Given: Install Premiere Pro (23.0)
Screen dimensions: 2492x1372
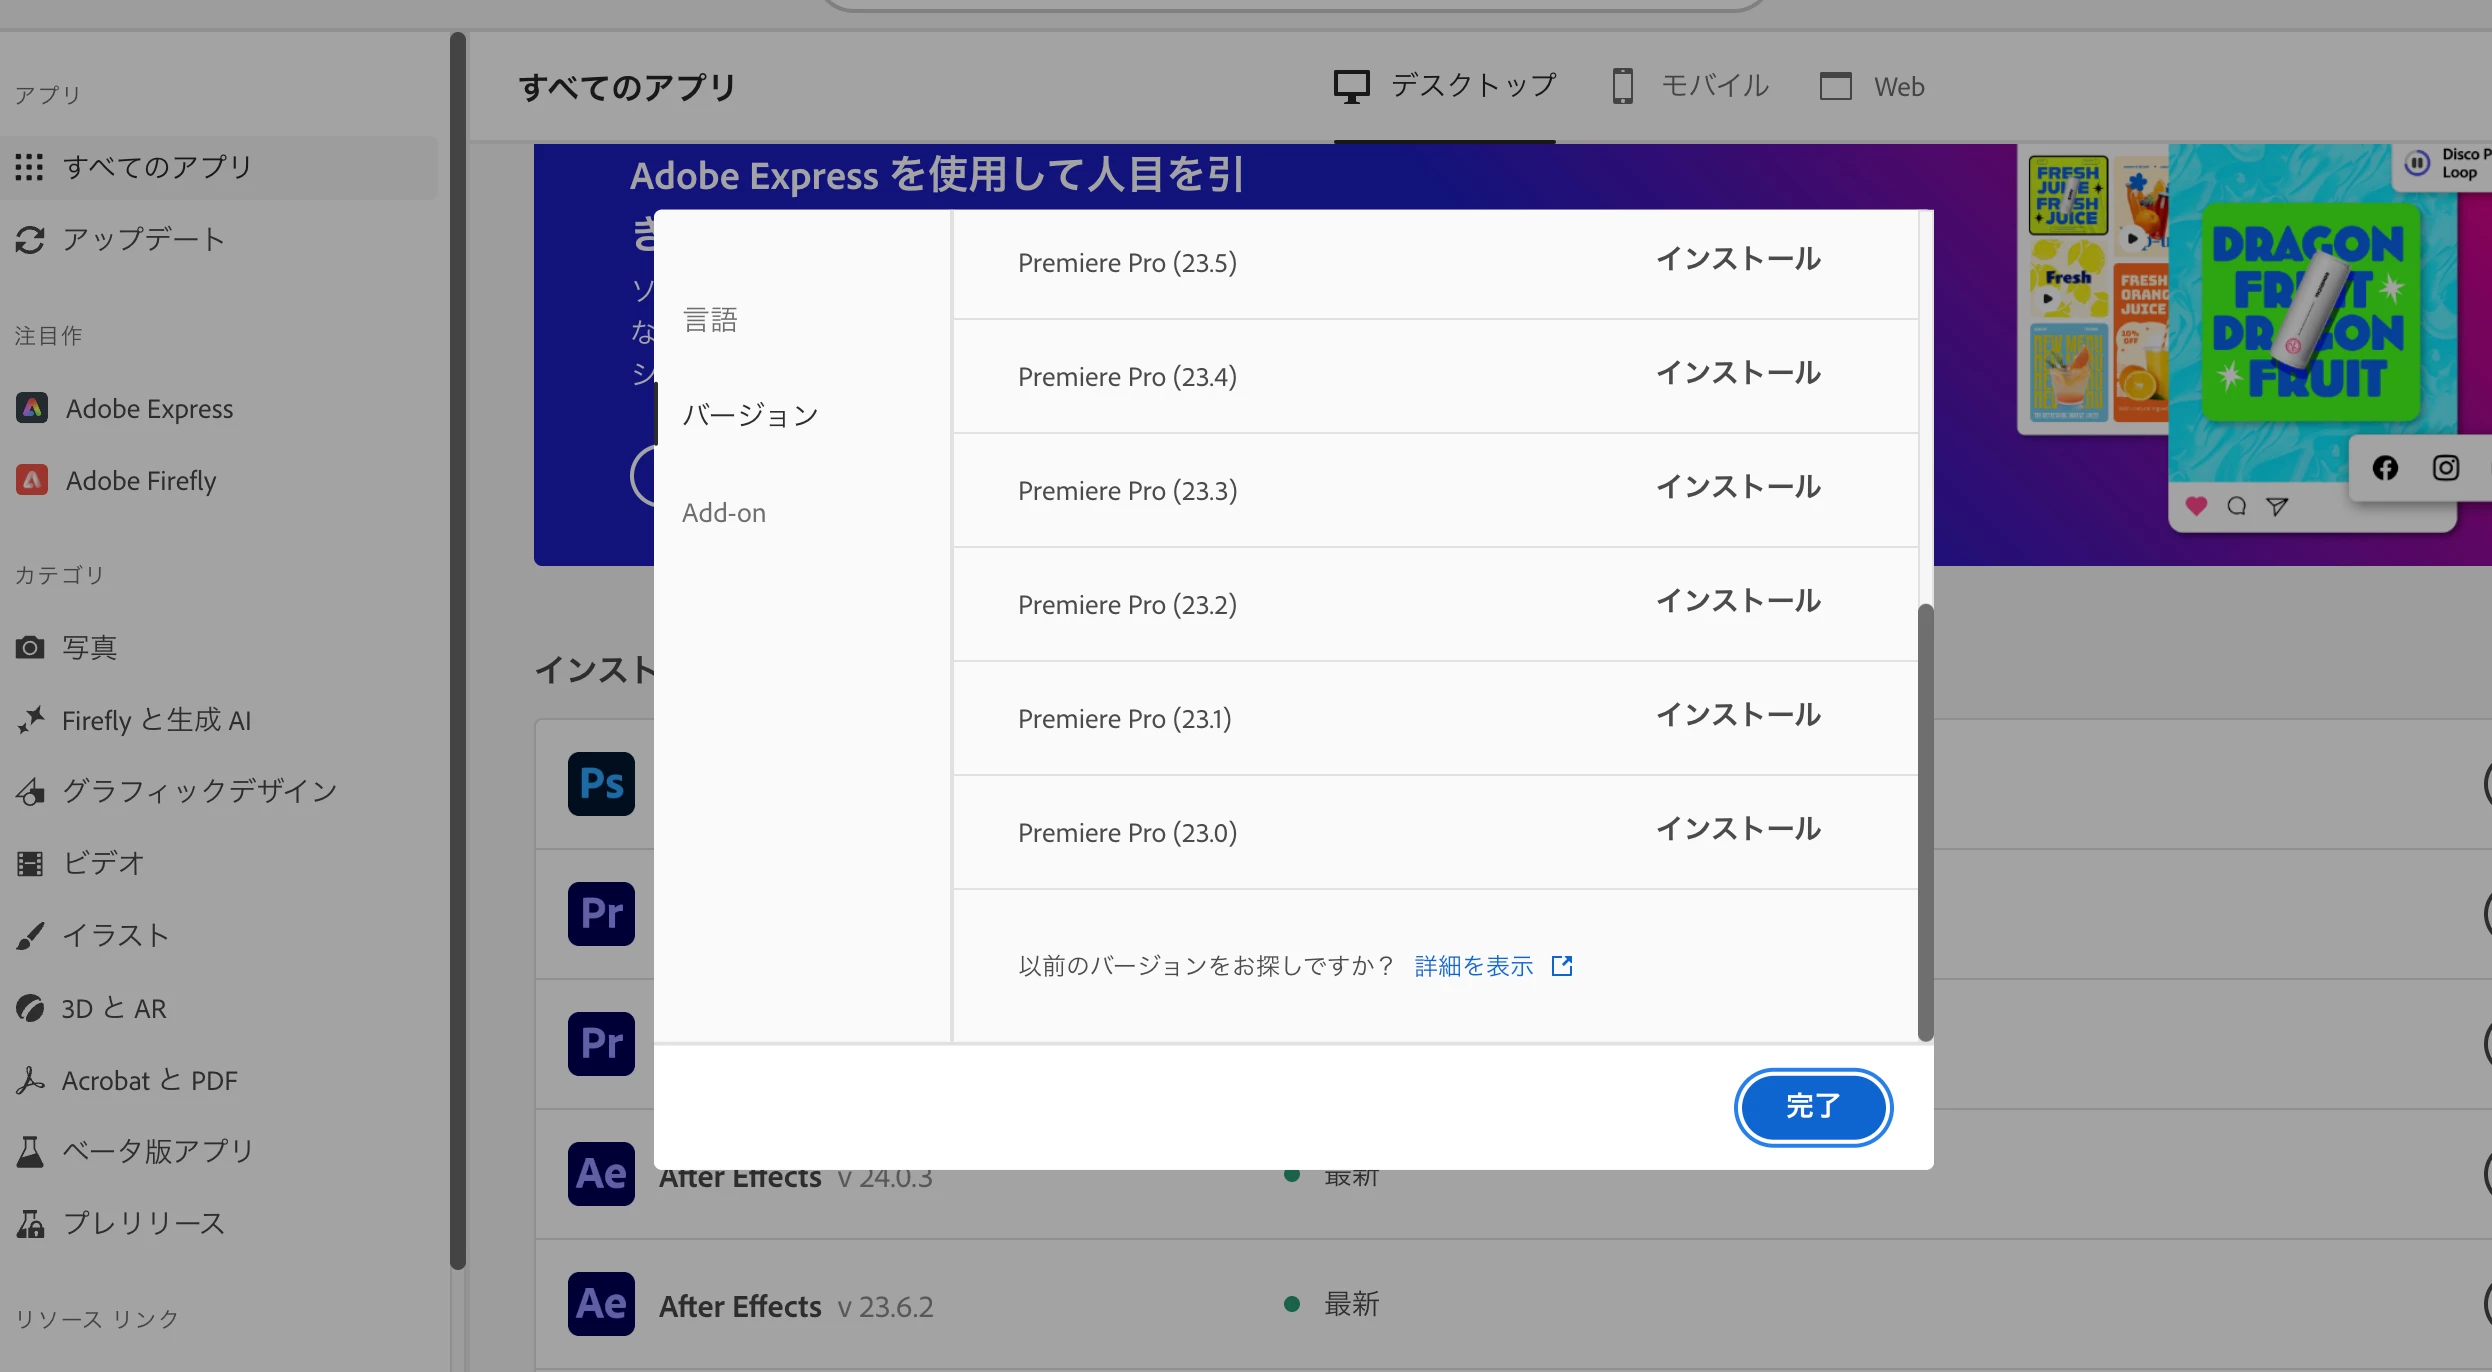Looking at the screenshot, I should click(x=1738, y=830).
